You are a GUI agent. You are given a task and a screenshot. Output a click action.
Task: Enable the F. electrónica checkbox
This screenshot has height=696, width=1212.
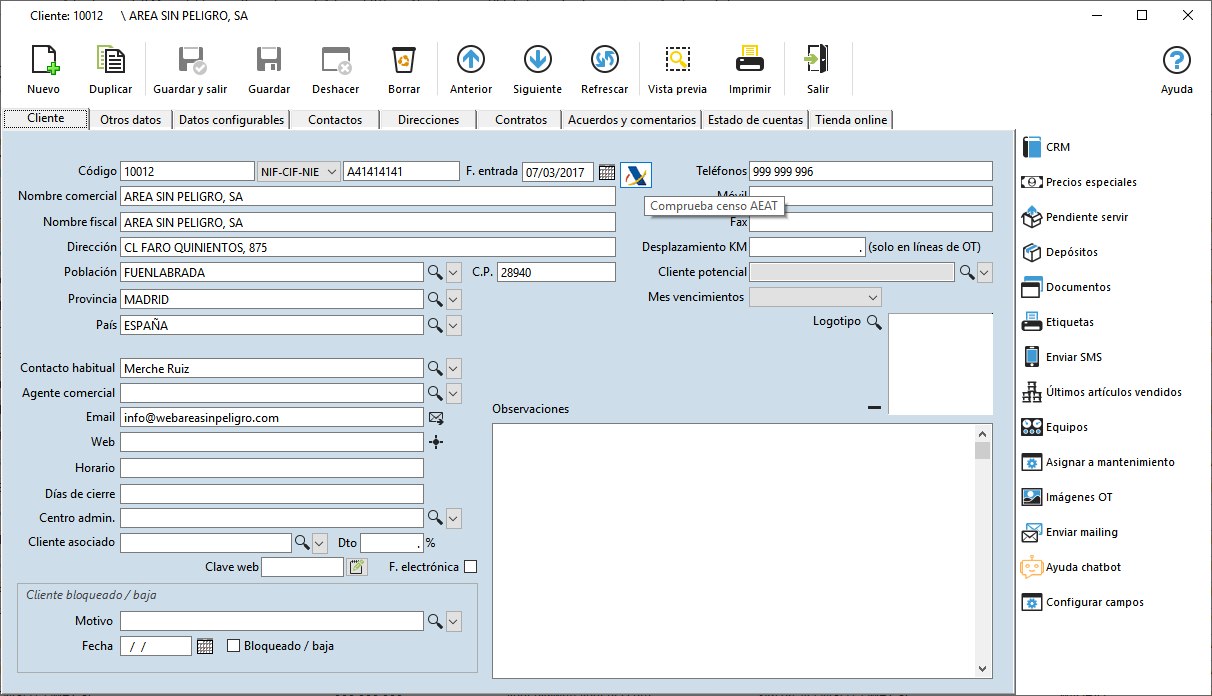(470, 567)
